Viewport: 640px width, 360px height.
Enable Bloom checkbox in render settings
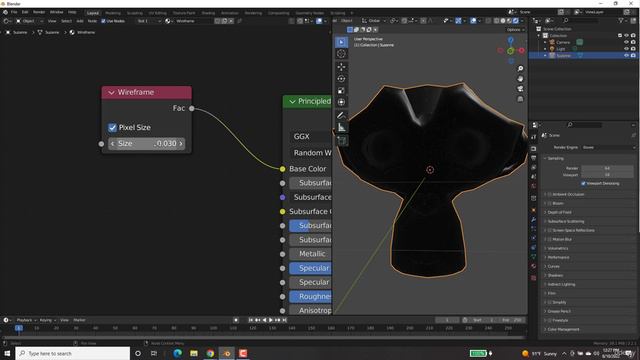[x=549, y=203]
